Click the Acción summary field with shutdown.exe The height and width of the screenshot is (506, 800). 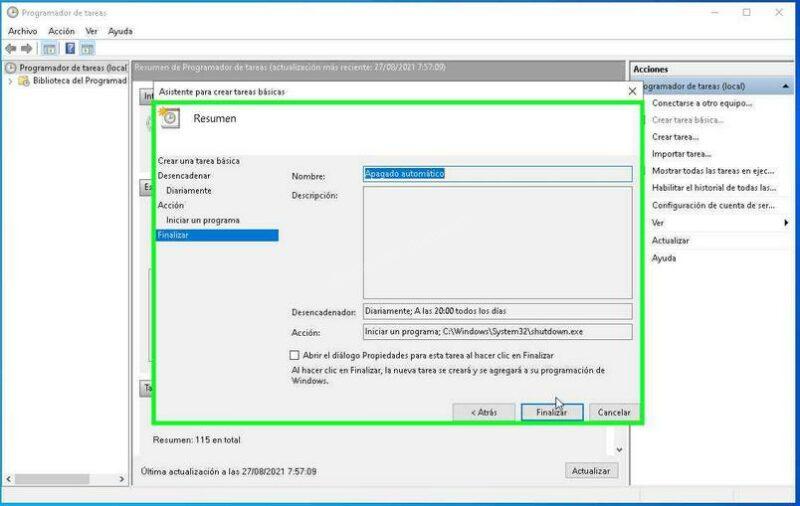(497, 332)
